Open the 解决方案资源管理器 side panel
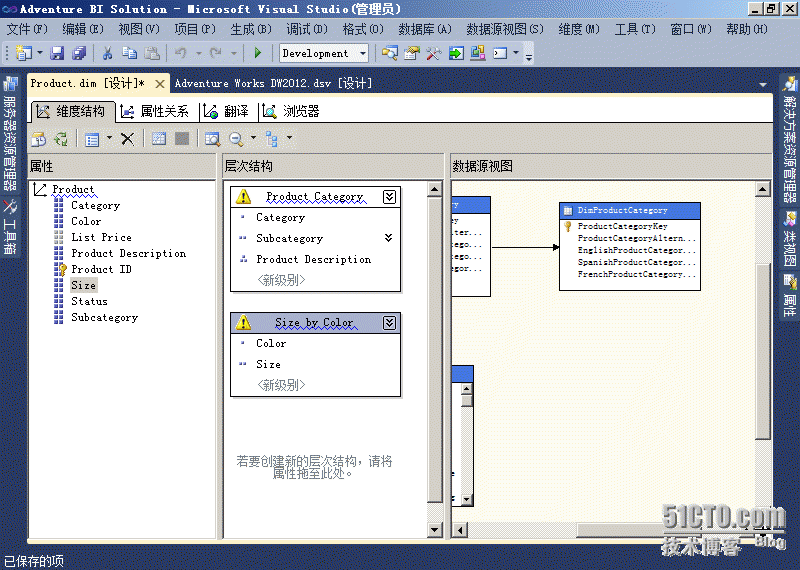 point(790,141)
